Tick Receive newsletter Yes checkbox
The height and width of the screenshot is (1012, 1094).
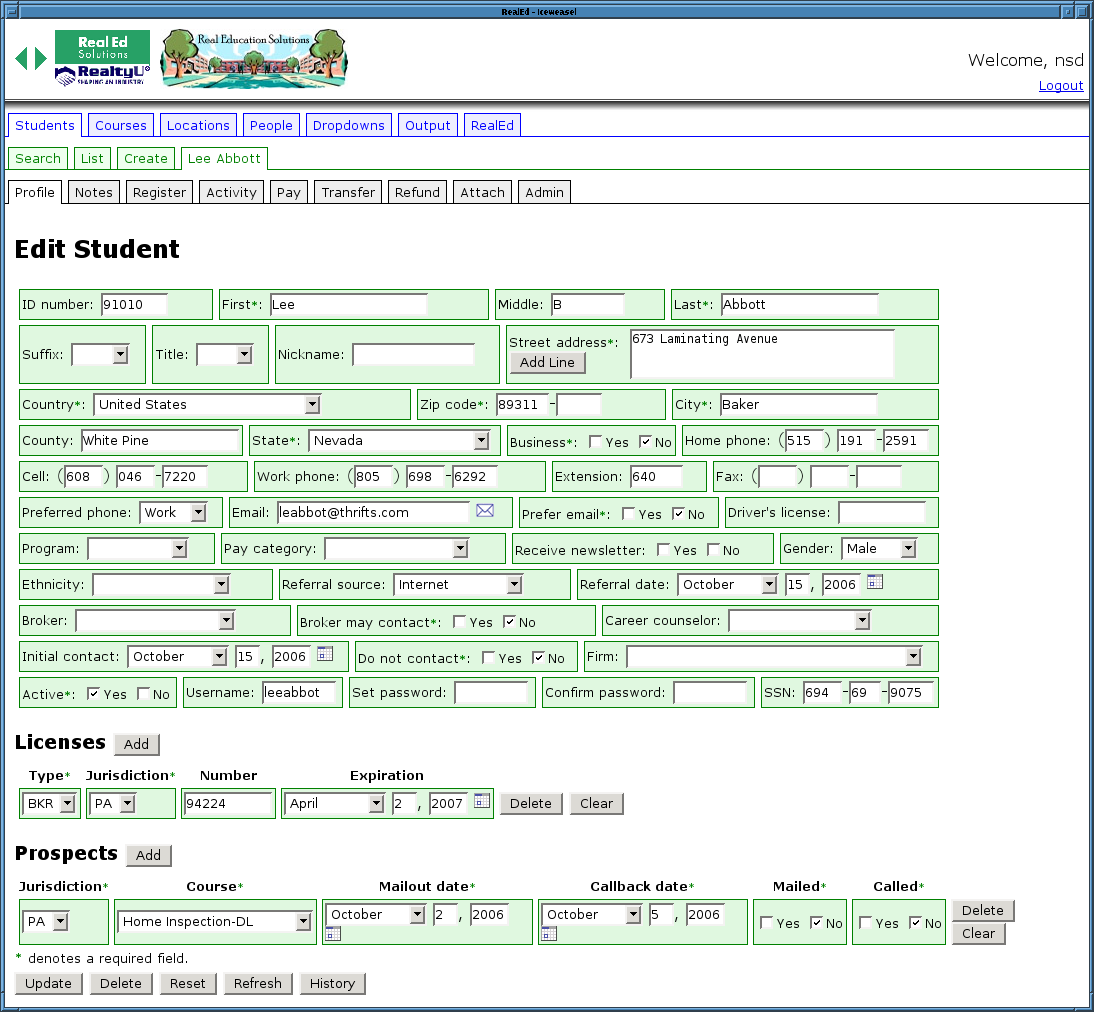[664, 550]
